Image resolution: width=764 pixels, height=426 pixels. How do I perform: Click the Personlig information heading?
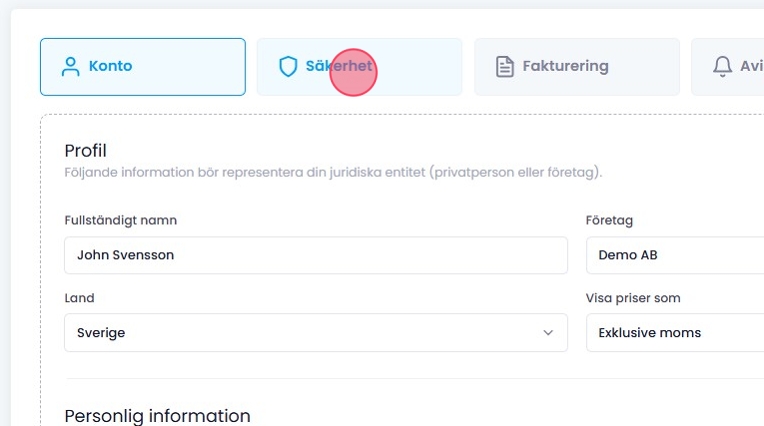(x=157, y=415)
